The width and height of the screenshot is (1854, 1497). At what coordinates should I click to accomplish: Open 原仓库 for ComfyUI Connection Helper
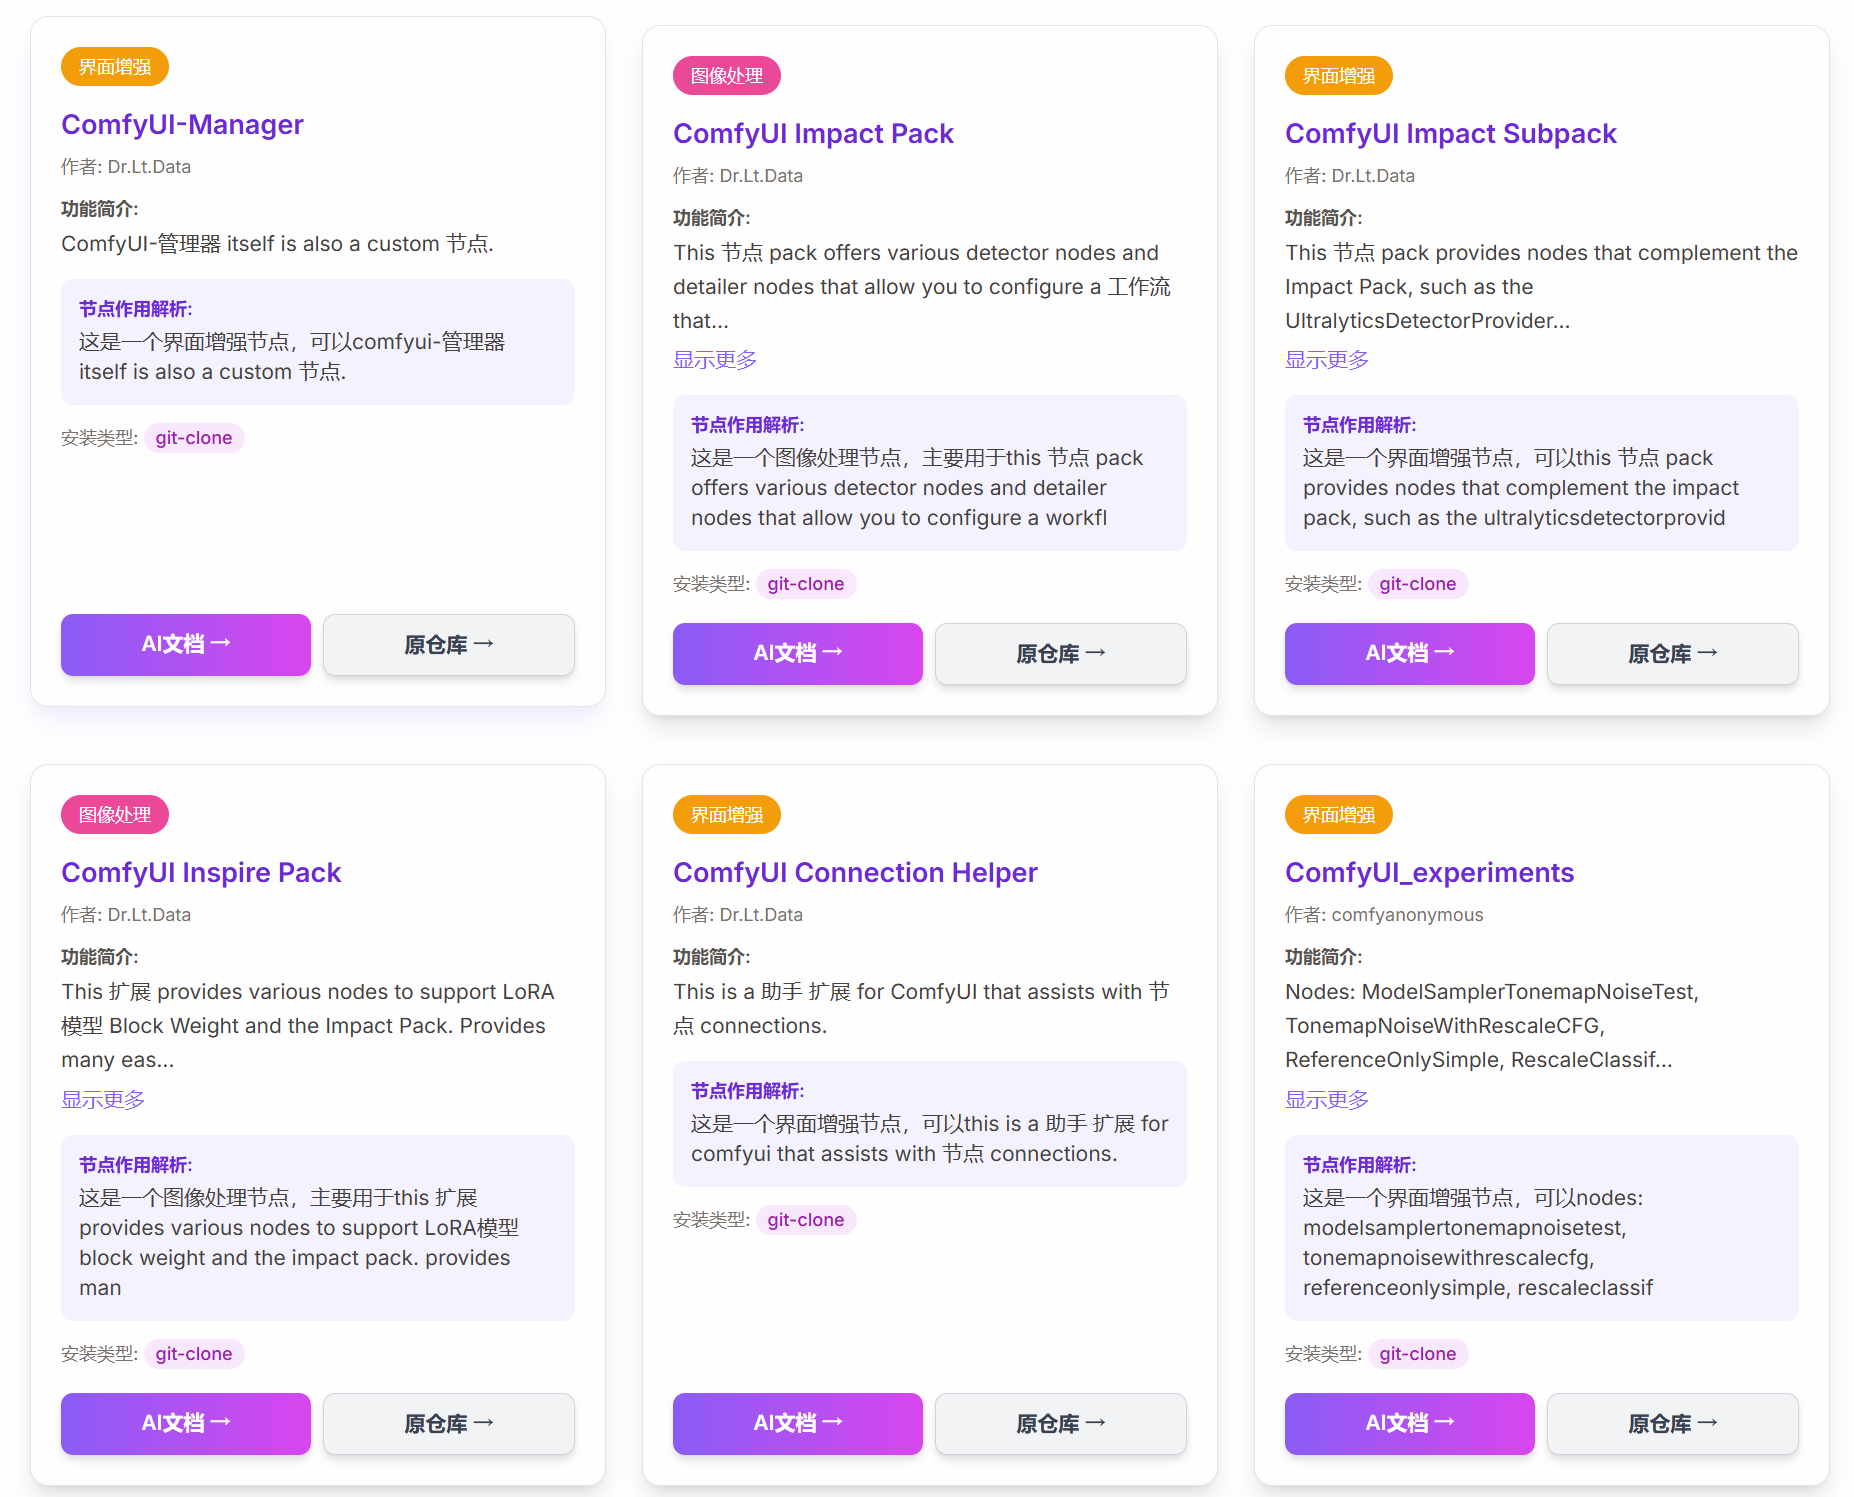tap(1060, 1423)
